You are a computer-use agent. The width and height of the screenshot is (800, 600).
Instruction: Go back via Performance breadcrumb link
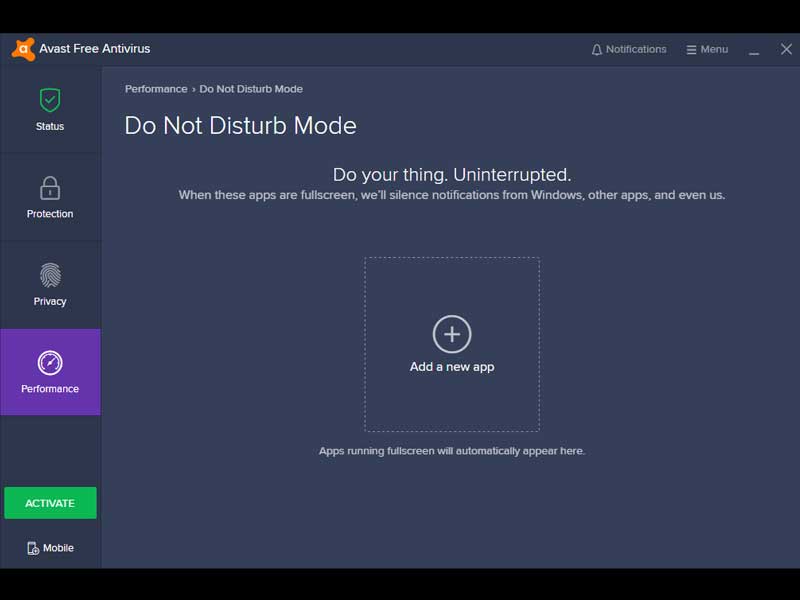click(156, 89)
